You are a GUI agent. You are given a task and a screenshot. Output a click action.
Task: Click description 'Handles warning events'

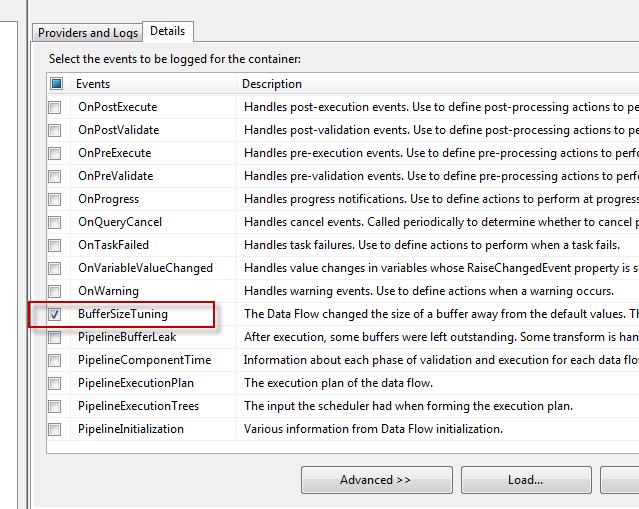pyautogui.click(x=429, y=291)
